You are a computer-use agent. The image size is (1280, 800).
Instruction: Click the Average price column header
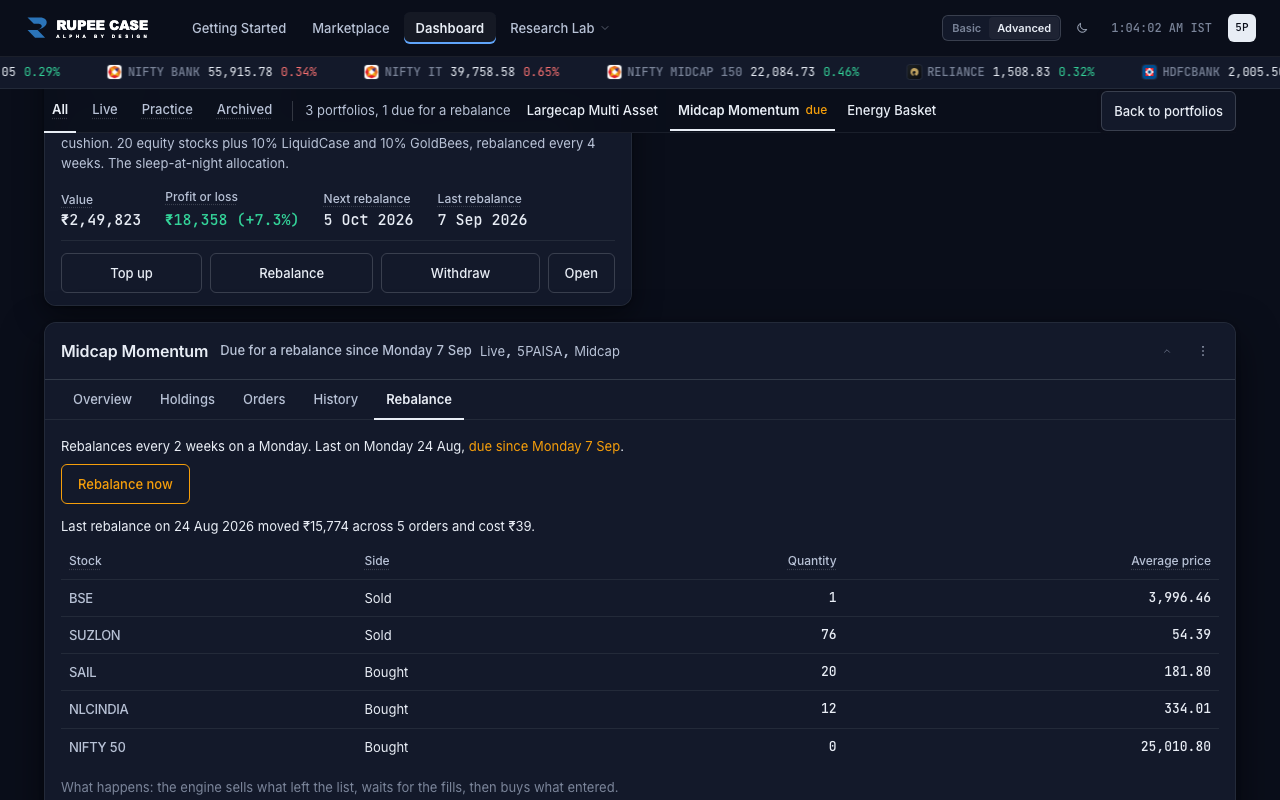[1171, 561]
